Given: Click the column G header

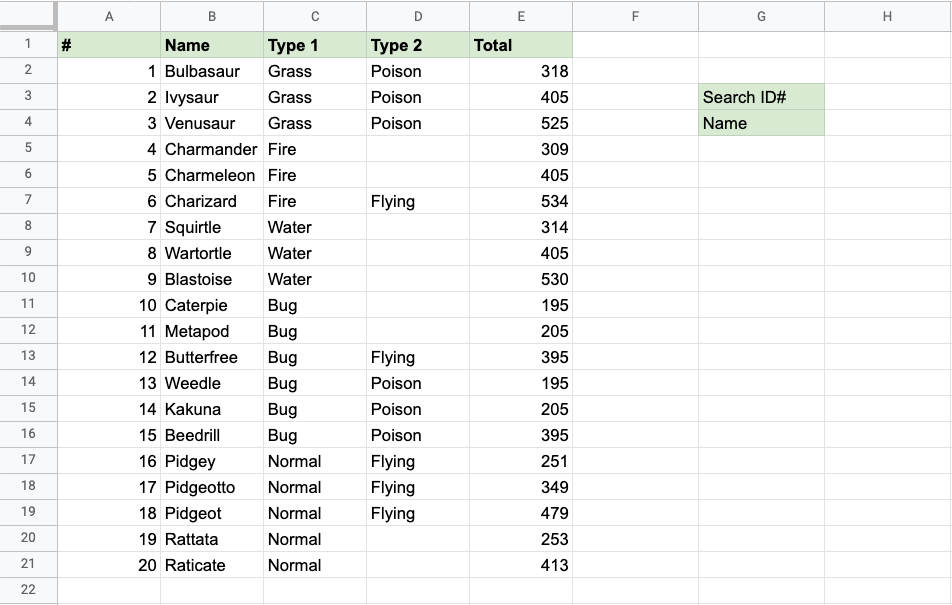Looking at the screenshot, I should click(x=761, y=16).
